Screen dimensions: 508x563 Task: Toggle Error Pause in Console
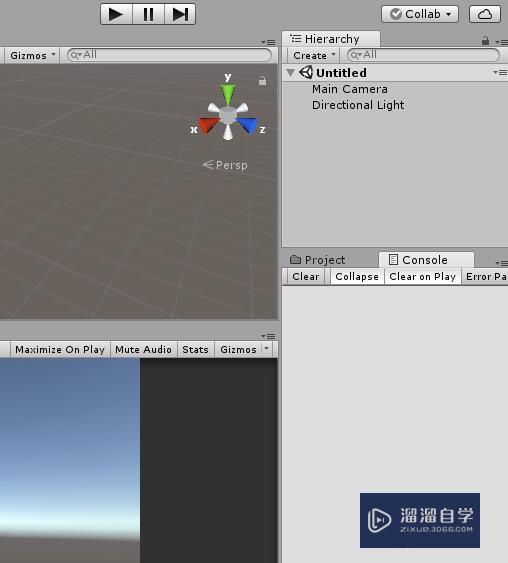(485, 276)
